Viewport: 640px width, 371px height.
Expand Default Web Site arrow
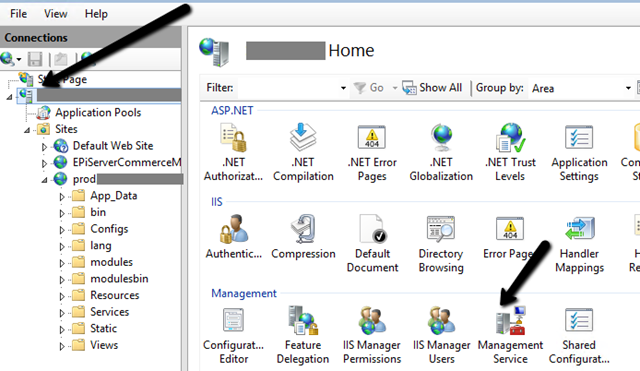[44, 147]
